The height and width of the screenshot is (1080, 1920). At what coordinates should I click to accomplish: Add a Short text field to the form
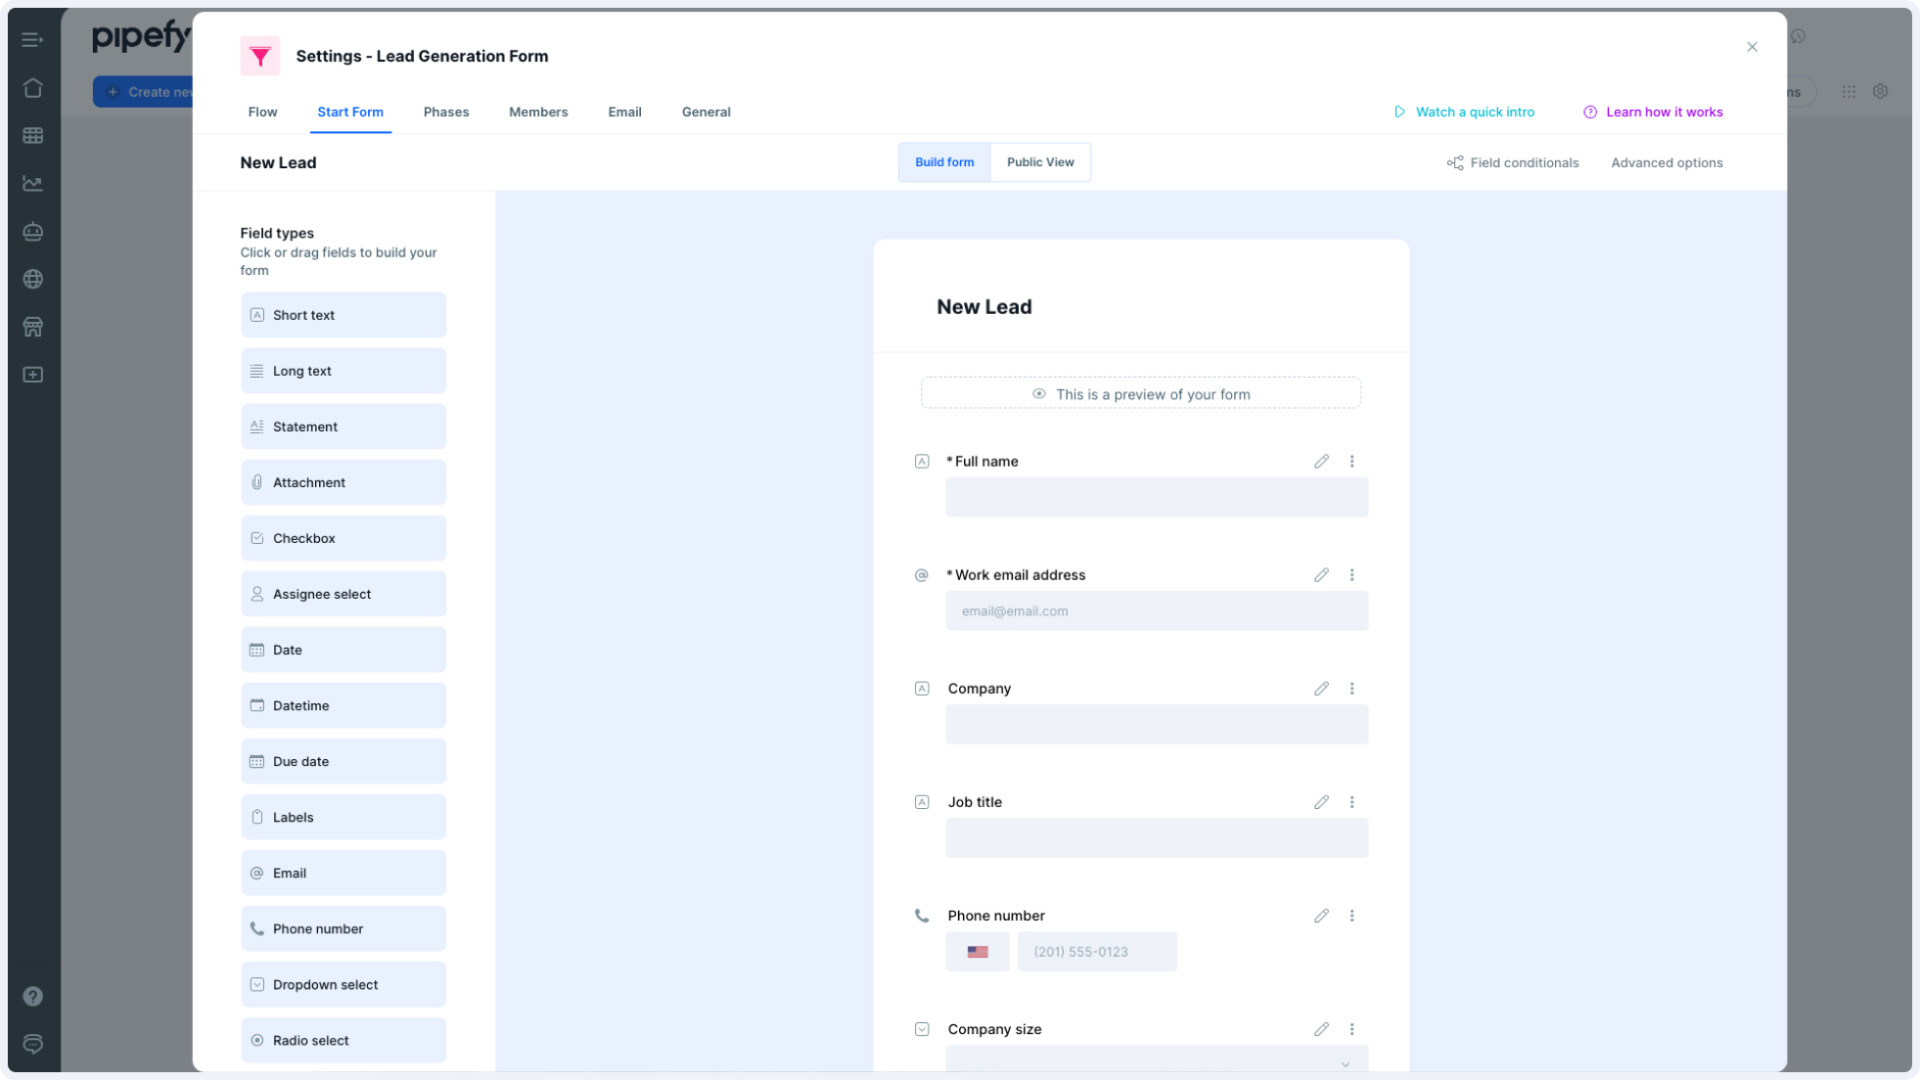pos(343,315)
